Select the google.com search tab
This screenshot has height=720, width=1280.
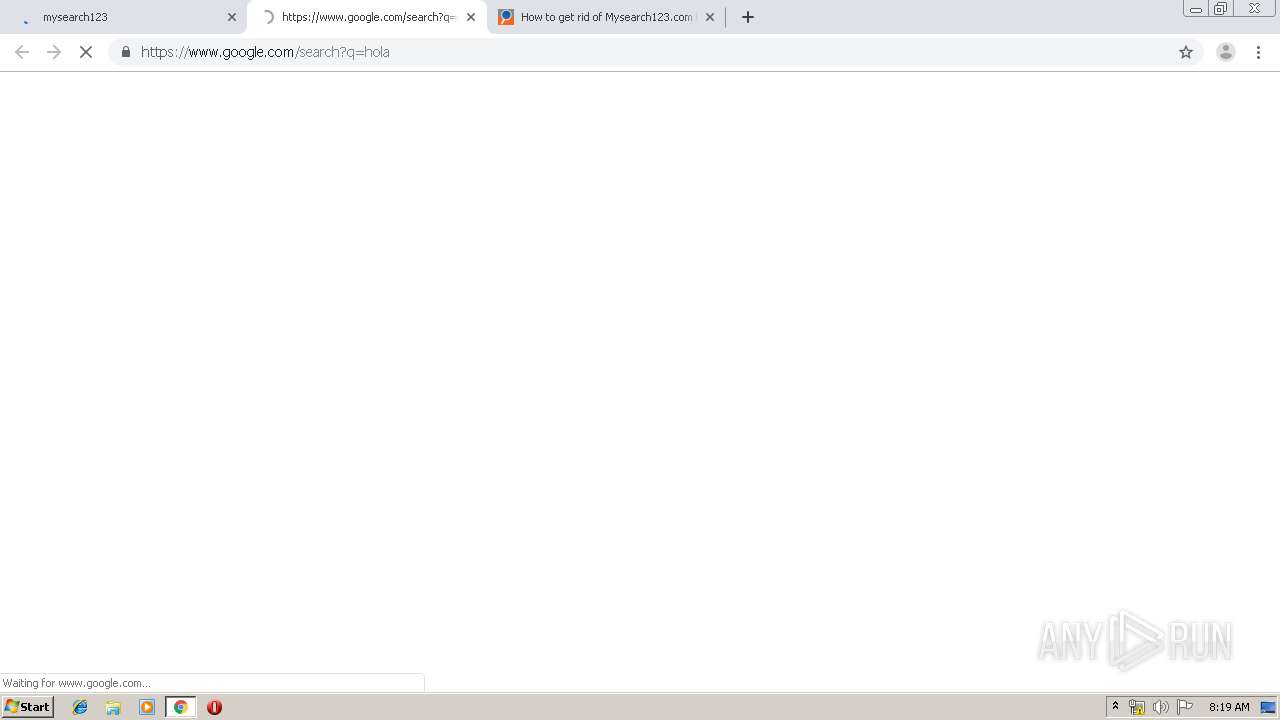pyautogui.click(x=366, y=17)
